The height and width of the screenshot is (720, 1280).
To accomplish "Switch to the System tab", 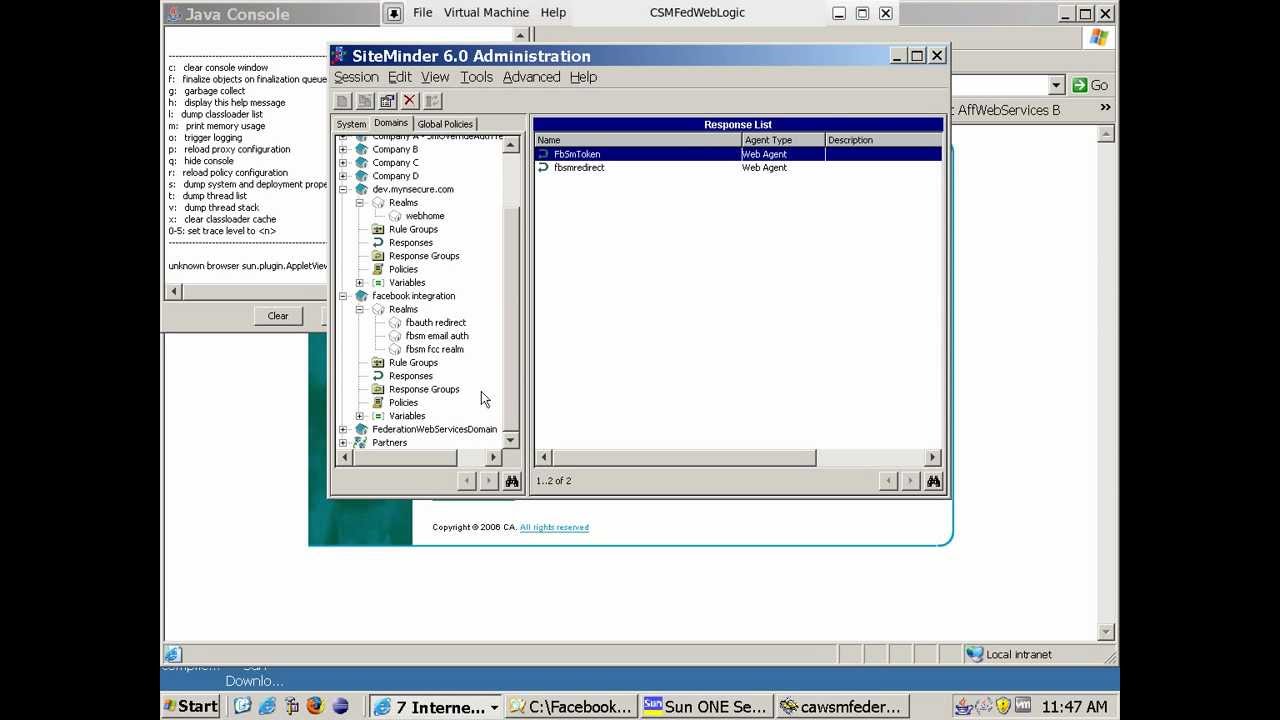I will [x=352, y=124].
